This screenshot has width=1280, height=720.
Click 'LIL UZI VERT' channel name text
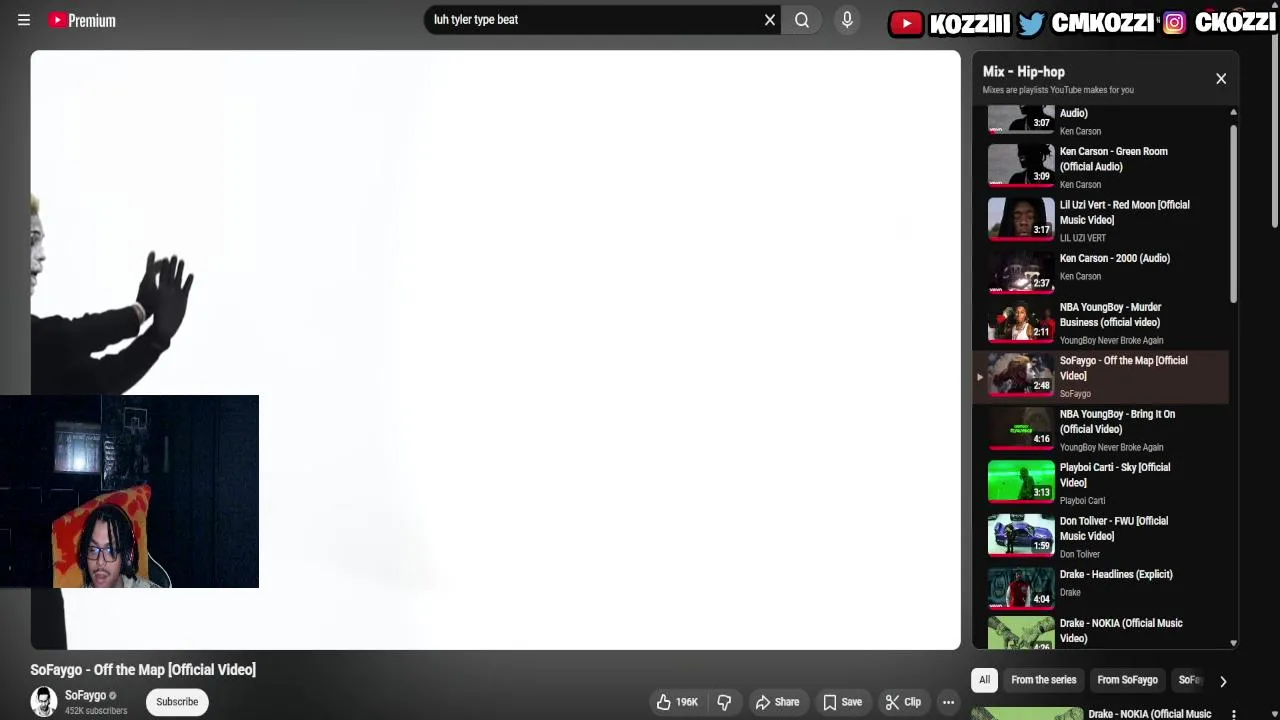pos(1082,238)
